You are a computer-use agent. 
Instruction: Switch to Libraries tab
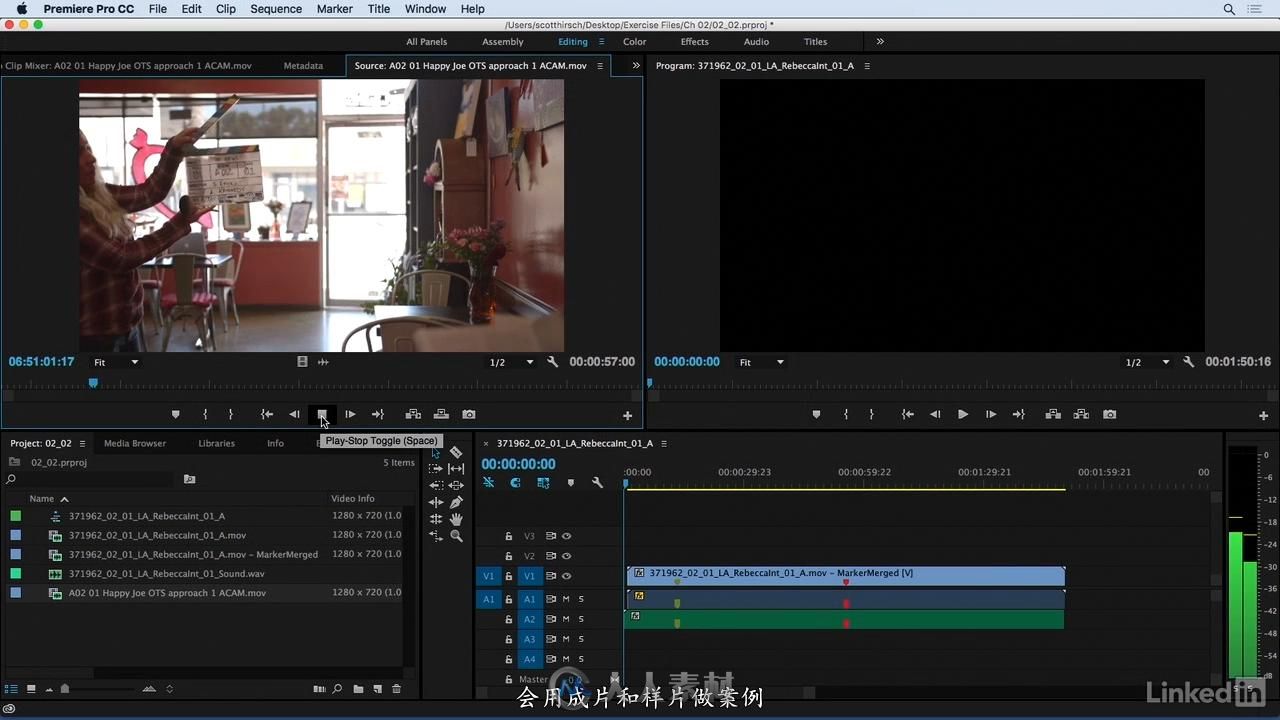[x=216, y=443]
